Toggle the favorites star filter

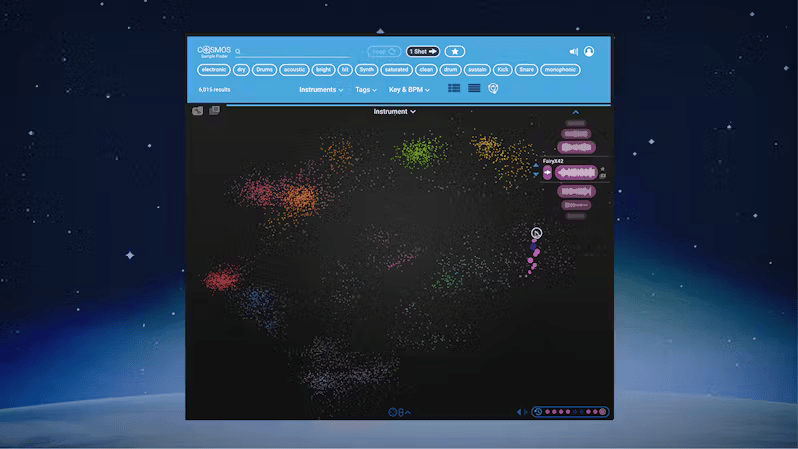tap(454, 51)
